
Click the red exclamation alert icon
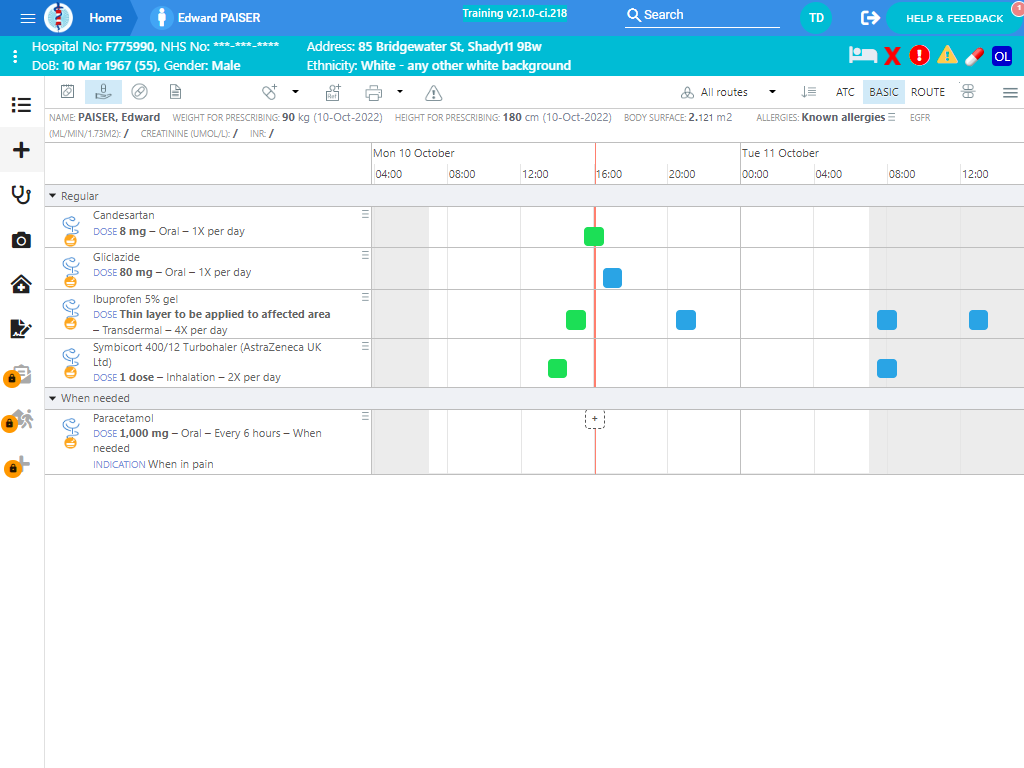click(x=920, y=56)
